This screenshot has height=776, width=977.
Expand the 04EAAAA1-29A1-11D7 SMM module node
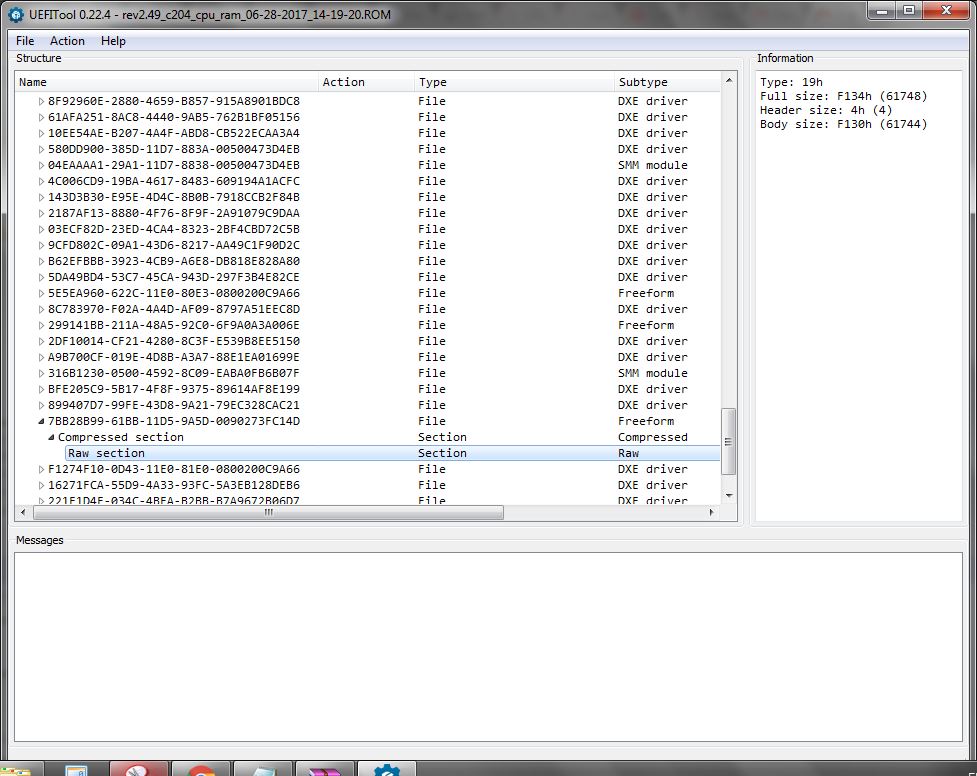[41, 165]
